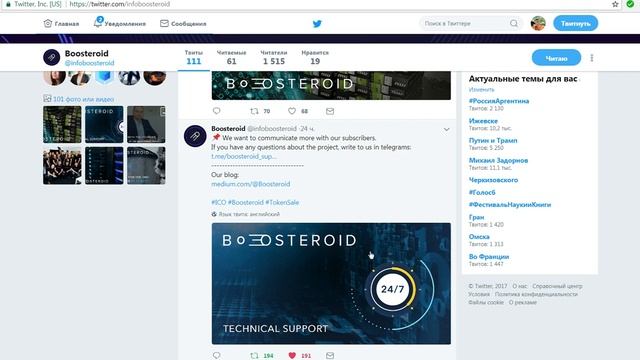Screen dimensions: 640x360
Task: Open the server racks media thumbnail
Action: coord(62,124)
